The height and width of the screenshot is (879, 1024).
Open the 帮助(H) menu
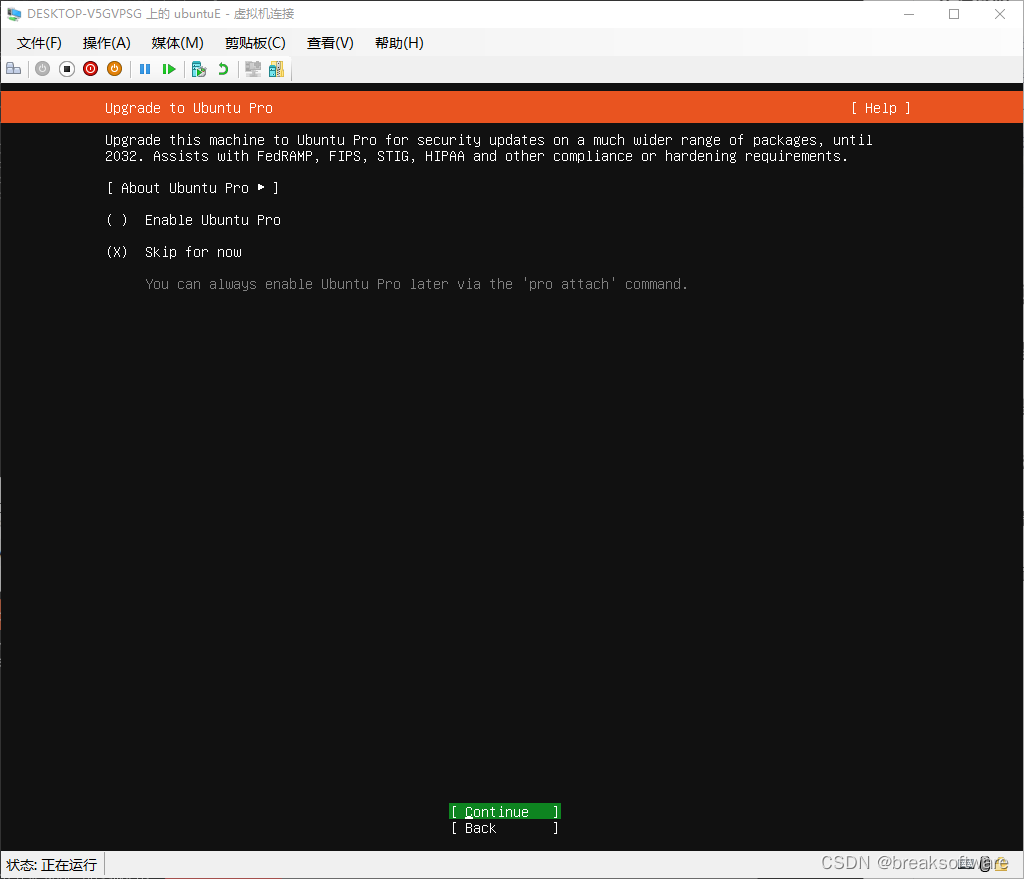(399, 43)
